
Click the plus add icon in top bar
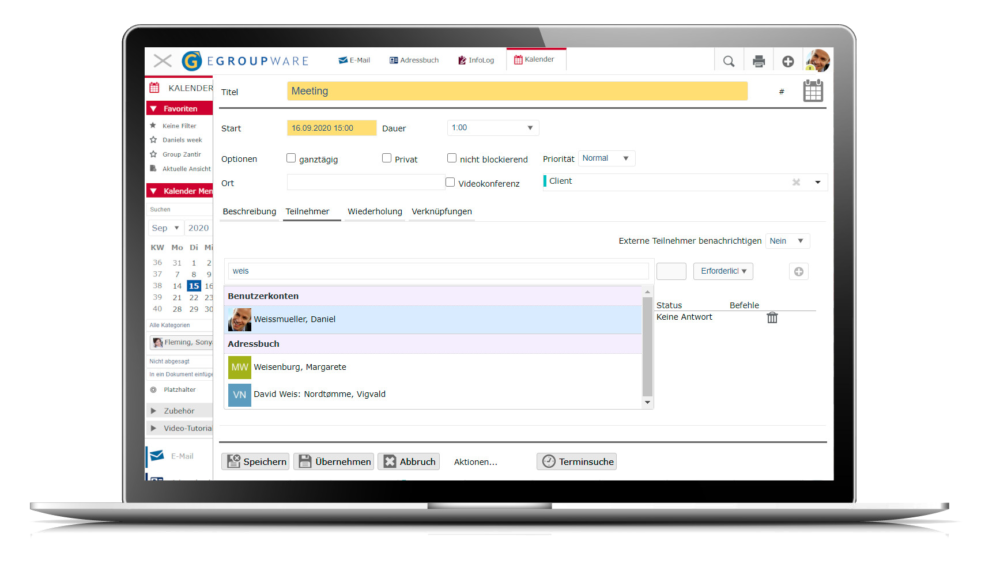(x=788, y=61)
